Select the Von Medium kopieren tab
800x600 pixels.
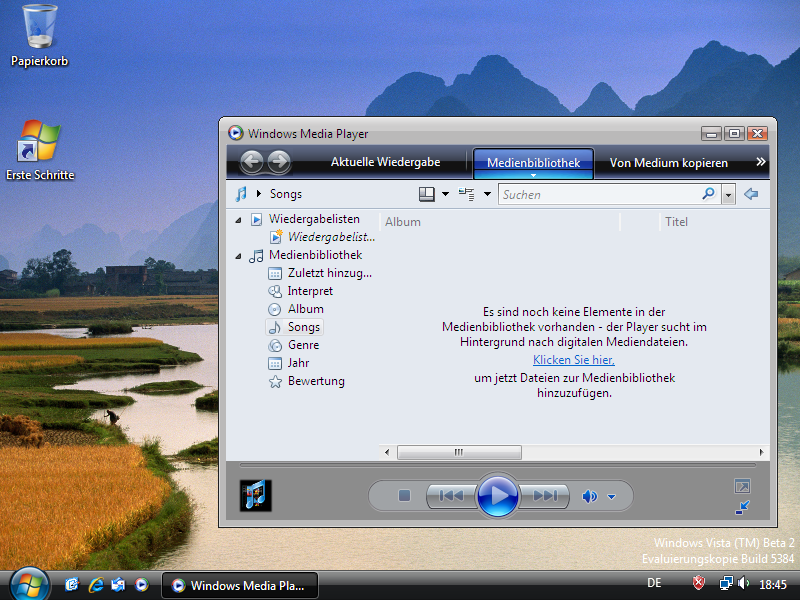(x=668, y=162)
